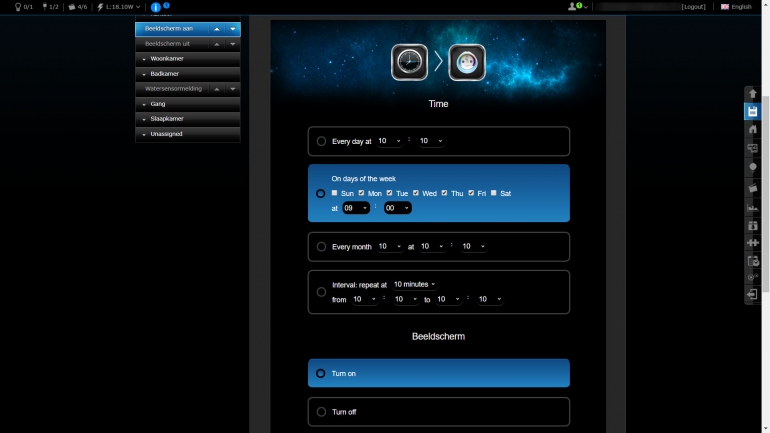Click the Logout link
Image resolution: width=770 pixels, height=433 pixels.
[x=693, y=7]
